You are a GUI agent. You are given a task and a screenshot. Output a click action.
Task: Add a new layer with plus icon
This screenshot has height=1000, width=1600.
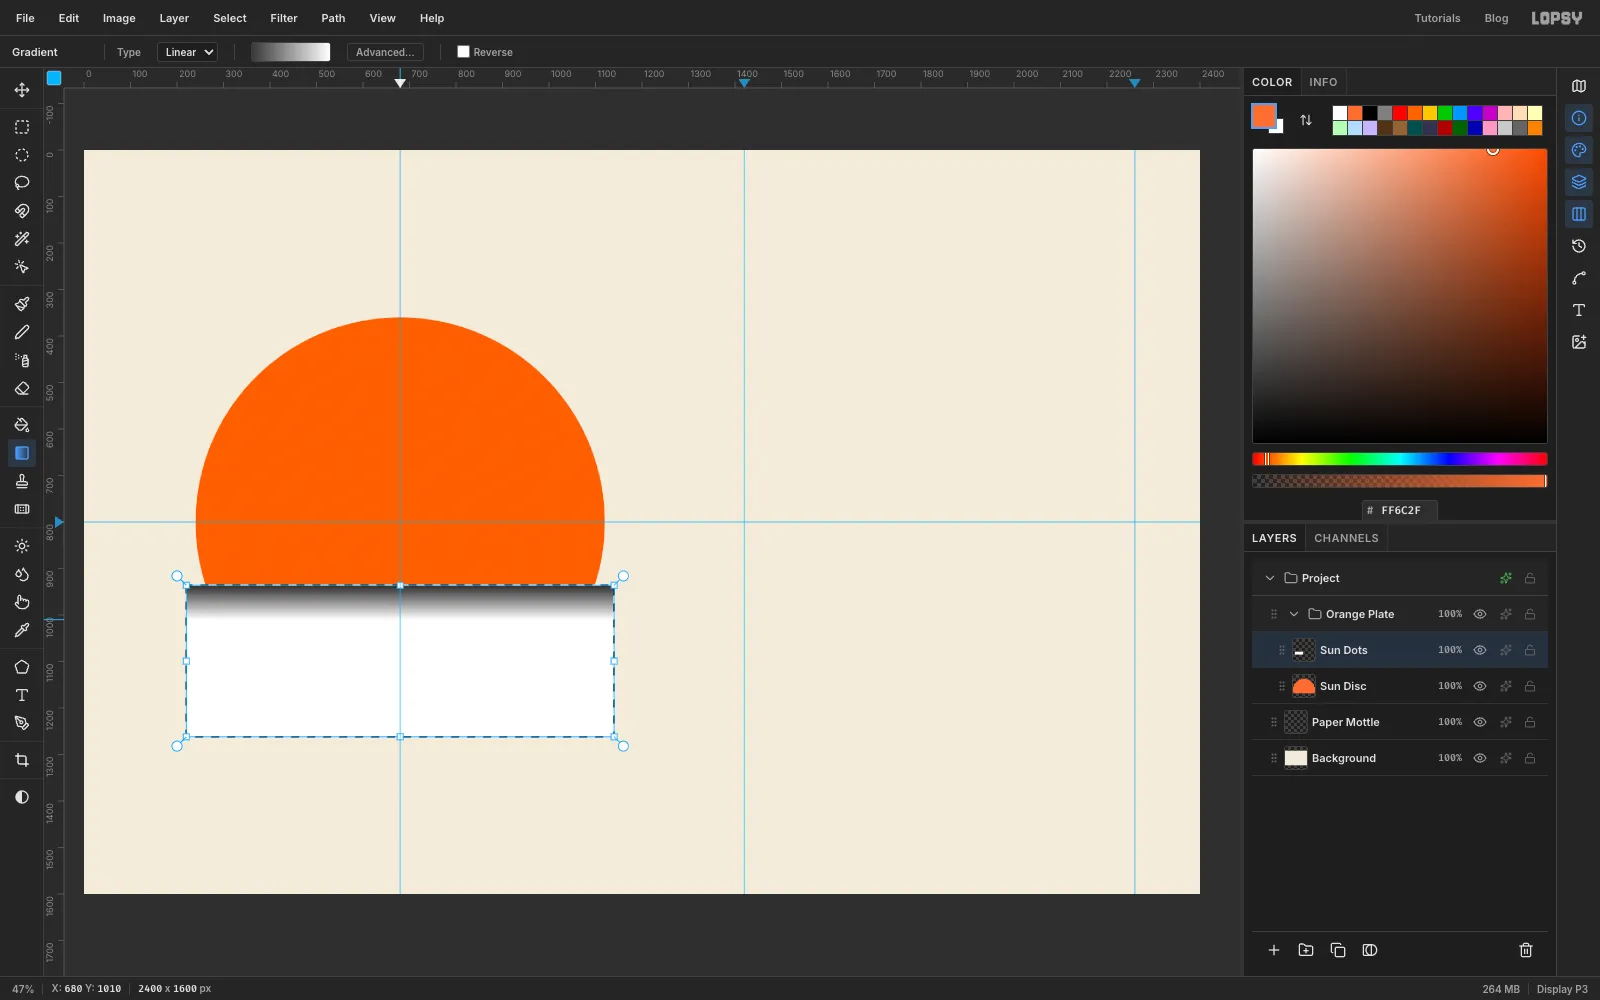click(x=1274, y=950)
